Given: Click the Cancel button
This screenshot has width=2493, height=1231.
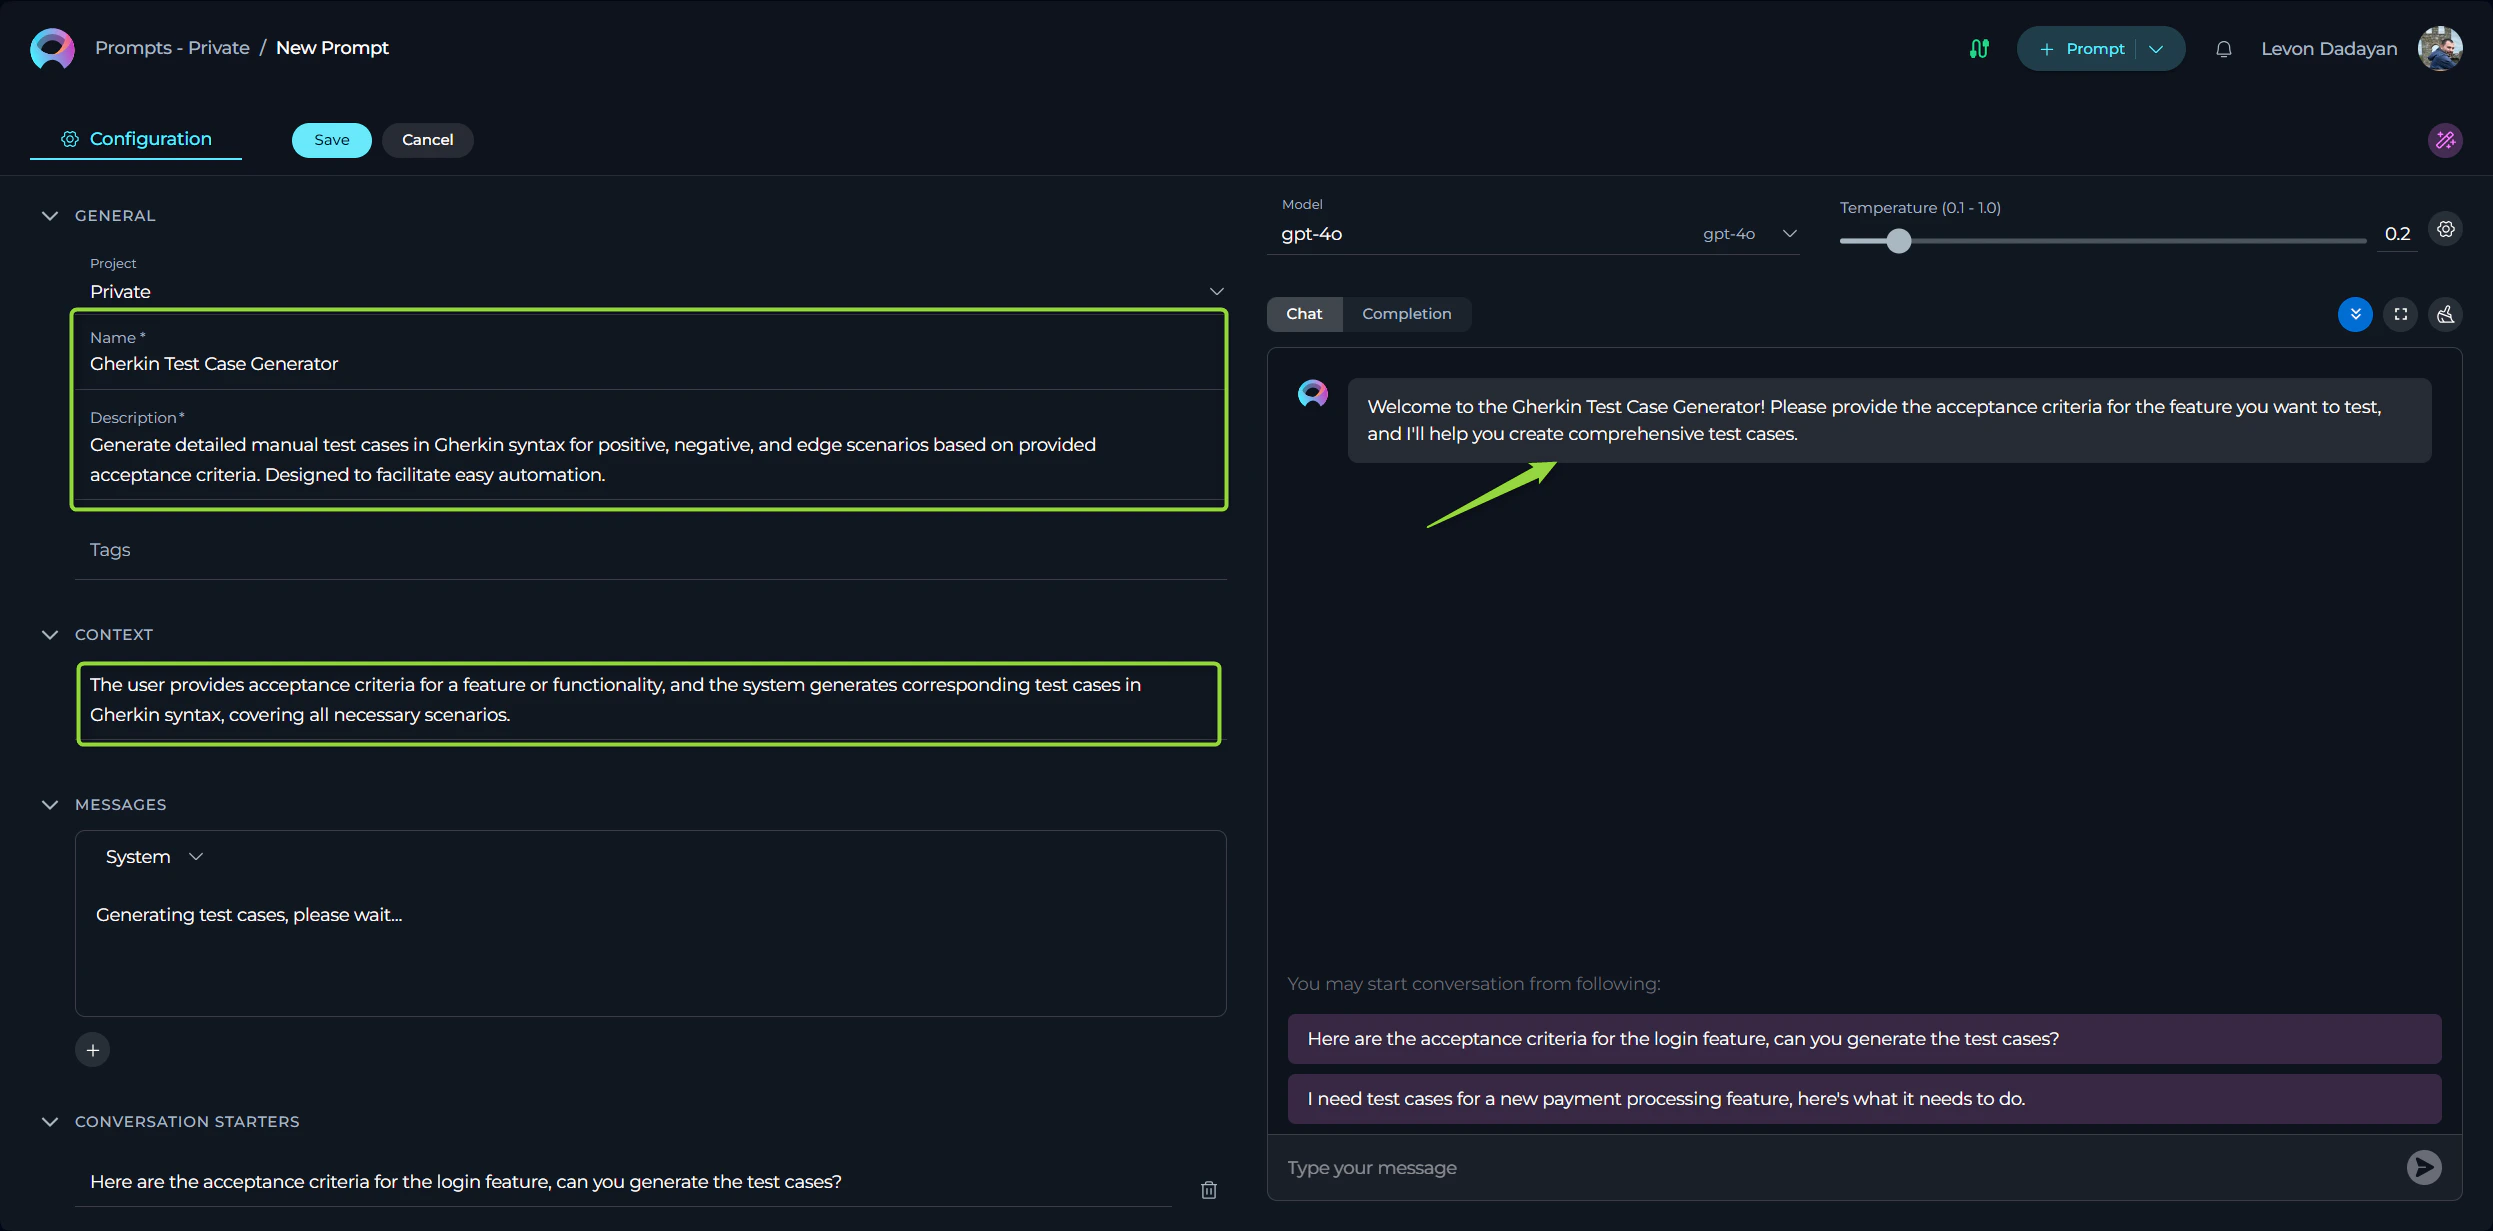Looking at the screenshot, I should tap(427, 140).
